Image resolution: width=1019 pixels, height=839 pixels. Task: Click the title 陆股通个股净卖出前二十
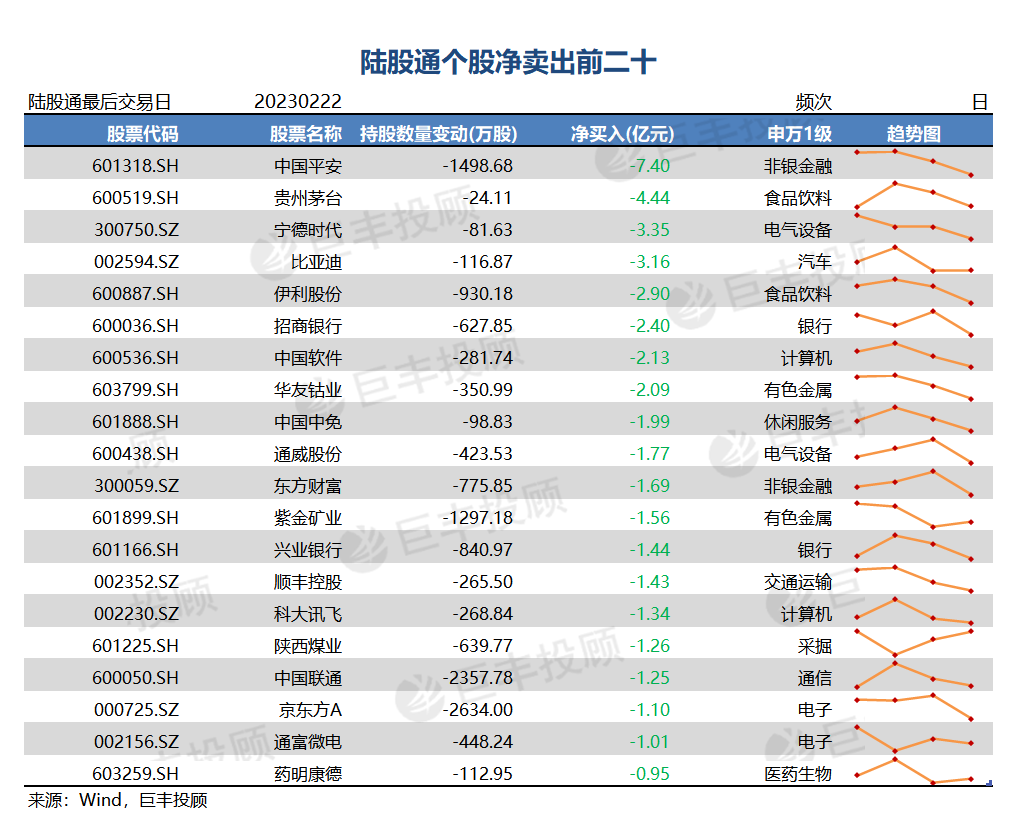tap(508, 62)
